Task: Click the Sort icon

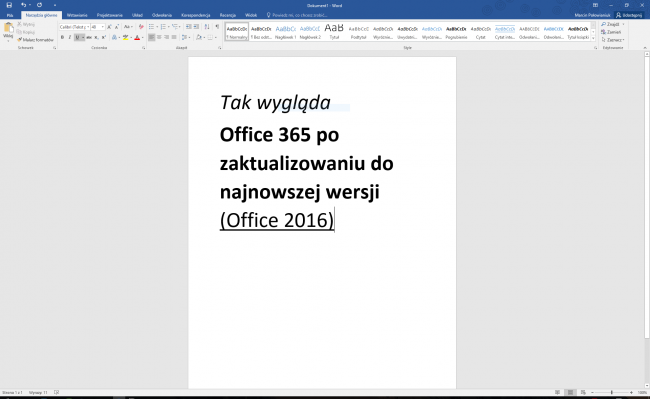Action: [207, 27]
